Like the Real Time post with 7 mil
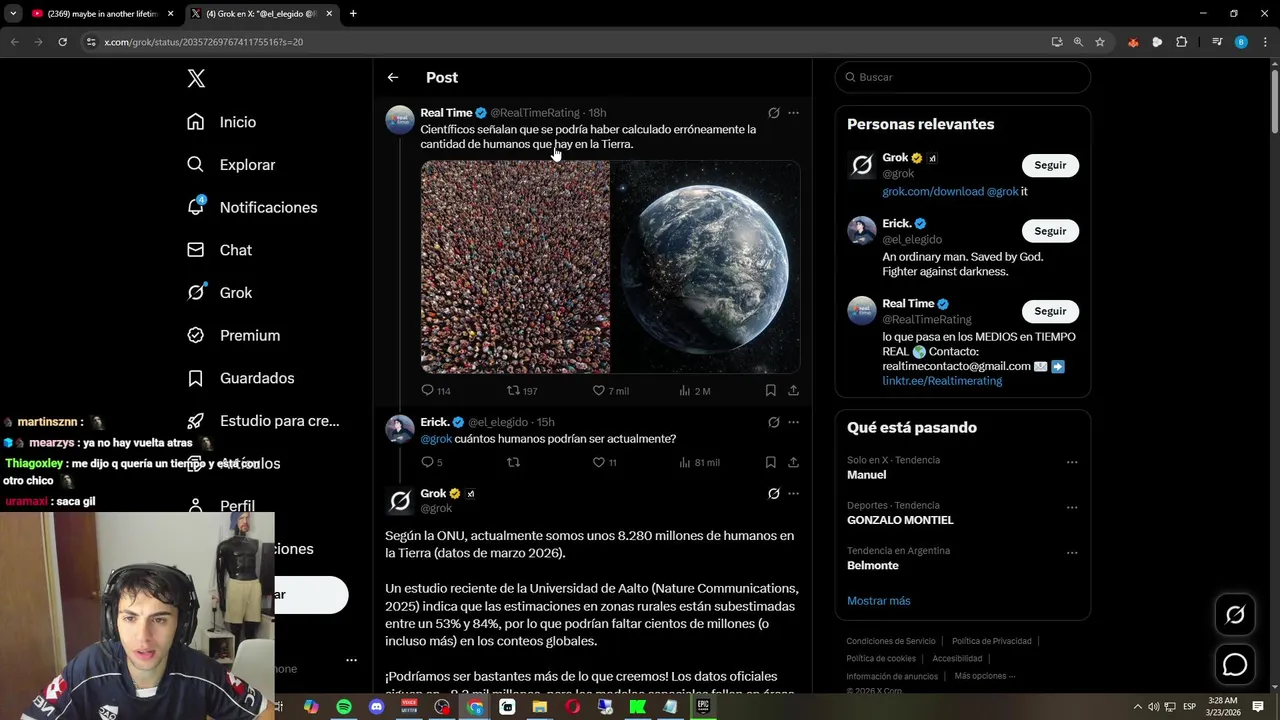 (610, 390)
